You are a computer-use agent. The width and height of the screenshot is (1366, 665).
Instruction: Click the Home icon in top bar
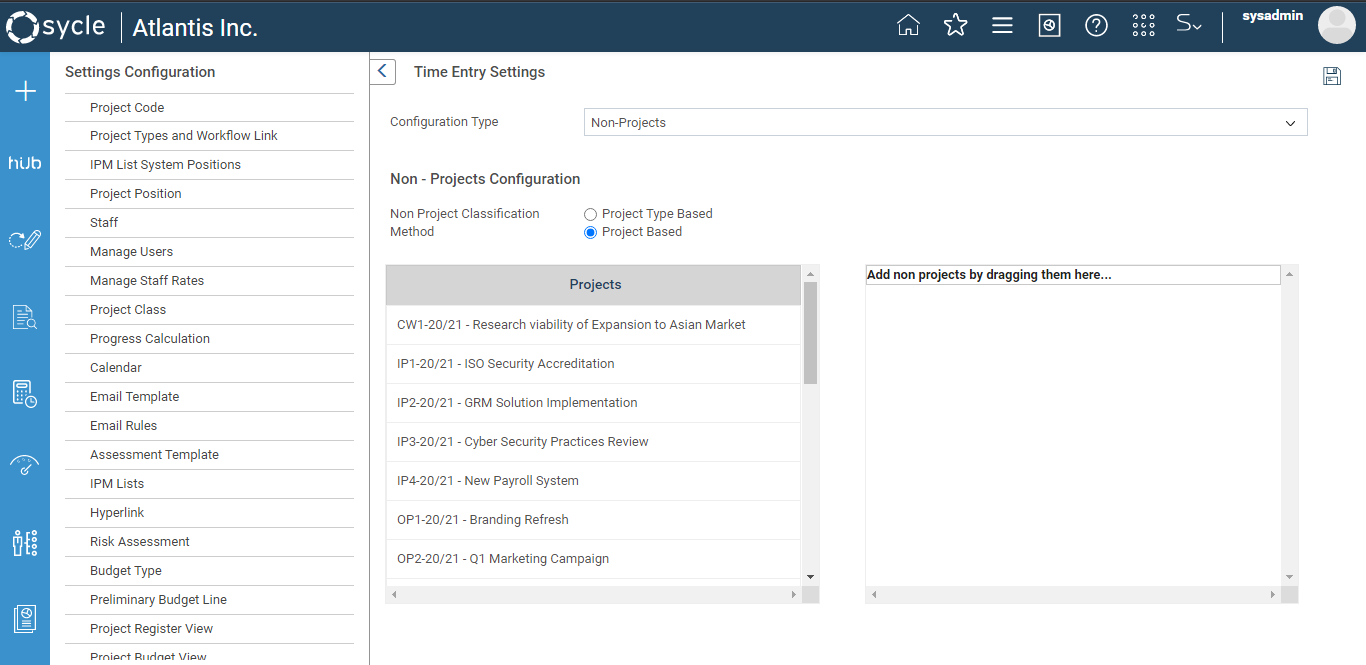click(908, 25)
